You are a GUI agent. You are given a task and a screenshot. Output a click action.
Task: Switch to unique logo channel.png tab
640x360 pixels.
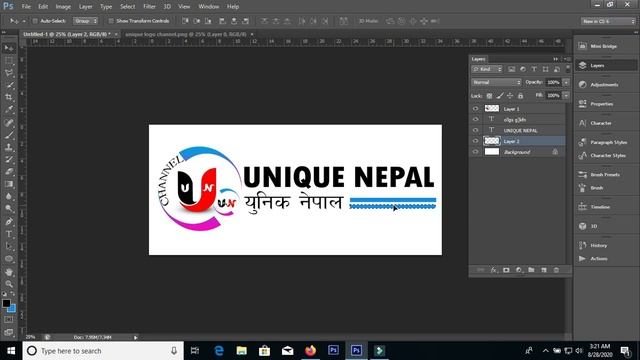(186, 34)
